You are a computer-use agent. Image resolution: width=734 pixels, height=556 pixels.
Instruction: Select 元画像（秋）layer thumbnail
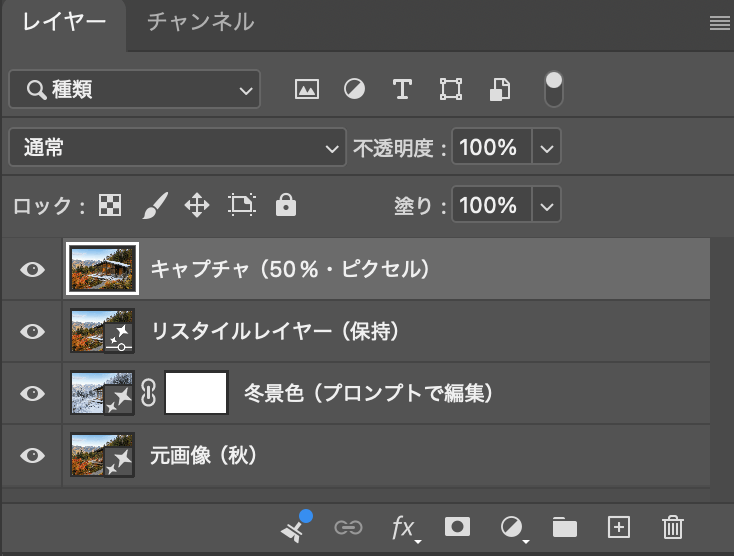click(103, 454)
